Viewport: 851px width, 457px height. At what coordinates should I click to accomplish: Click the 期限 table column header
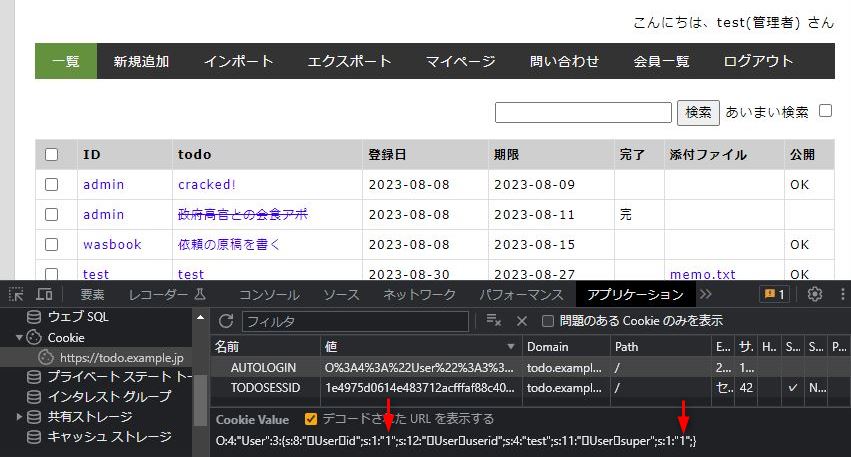506,155
